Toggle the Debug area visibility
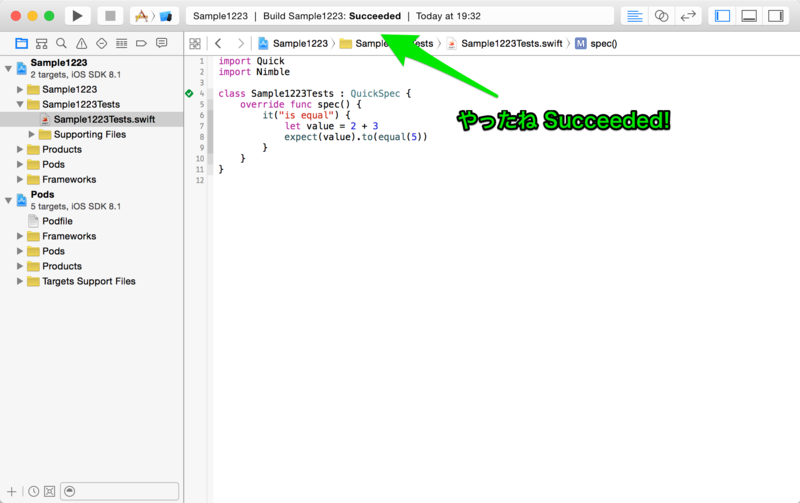This screenshot has height=503, width=800. [x=749, y=16]
